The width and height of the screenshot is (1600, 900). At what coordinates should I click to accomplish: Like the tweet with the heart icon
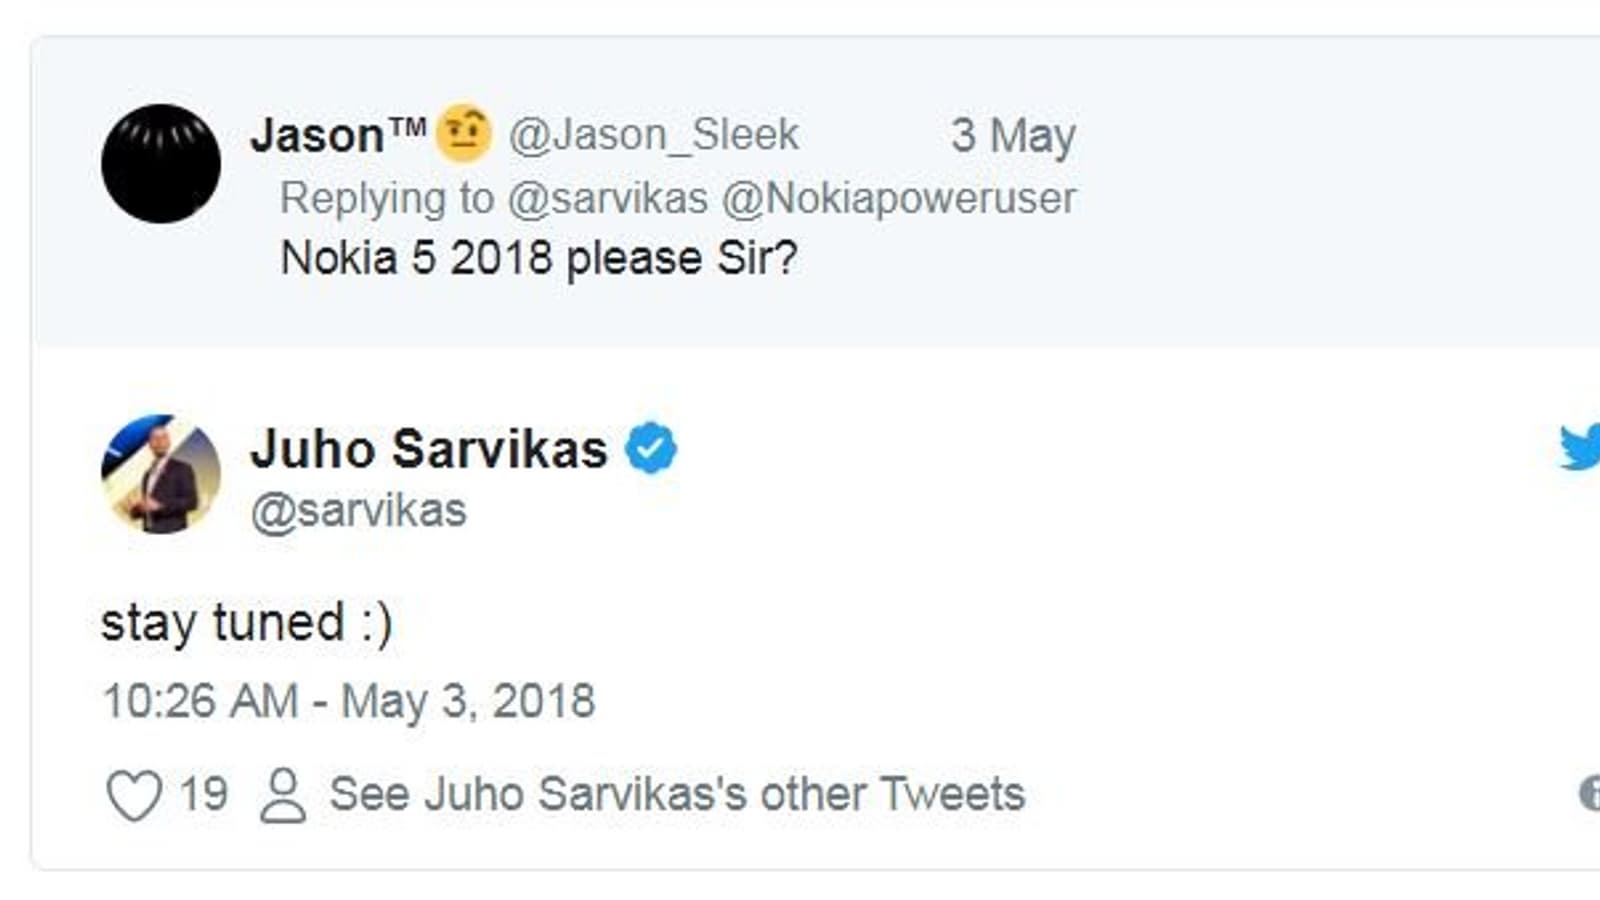coord(134,796)
